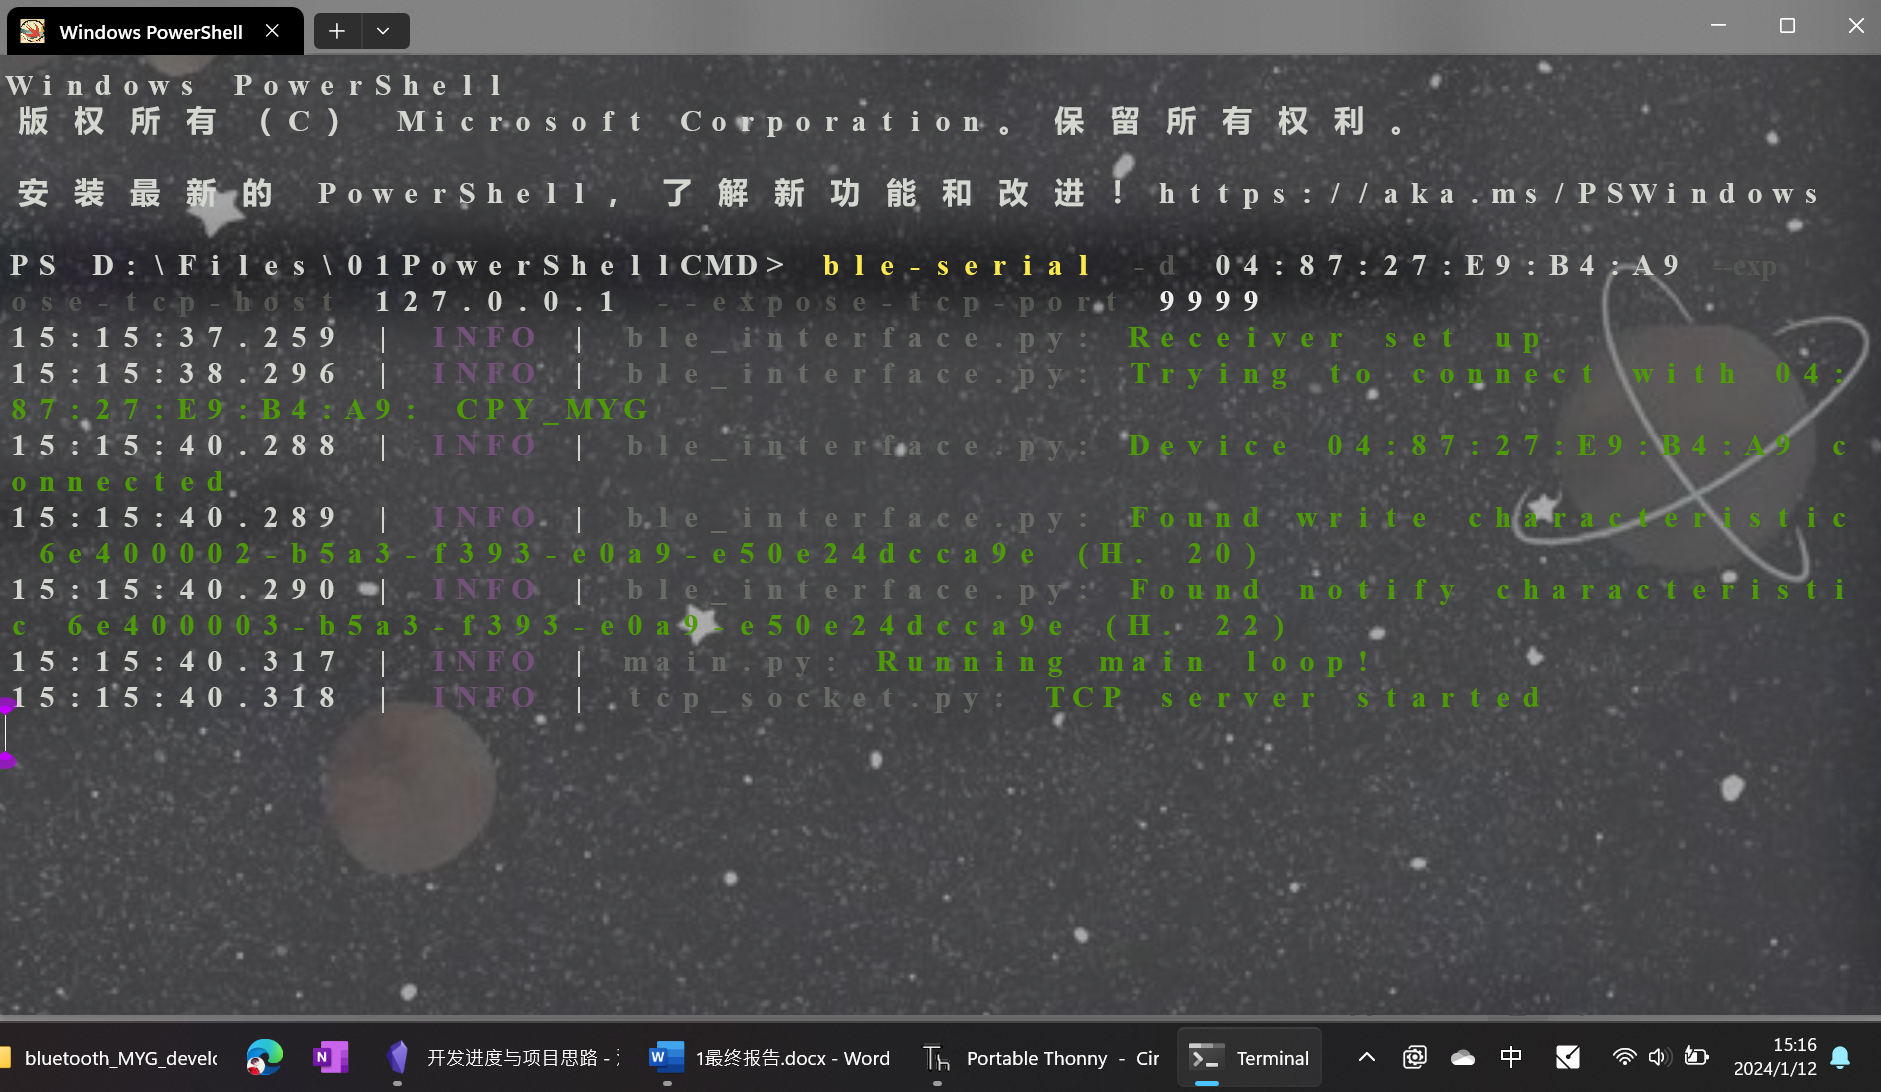
Task: Close the Windows PowerShell tab
Action: pyautogui.click(x=272, y=31)
